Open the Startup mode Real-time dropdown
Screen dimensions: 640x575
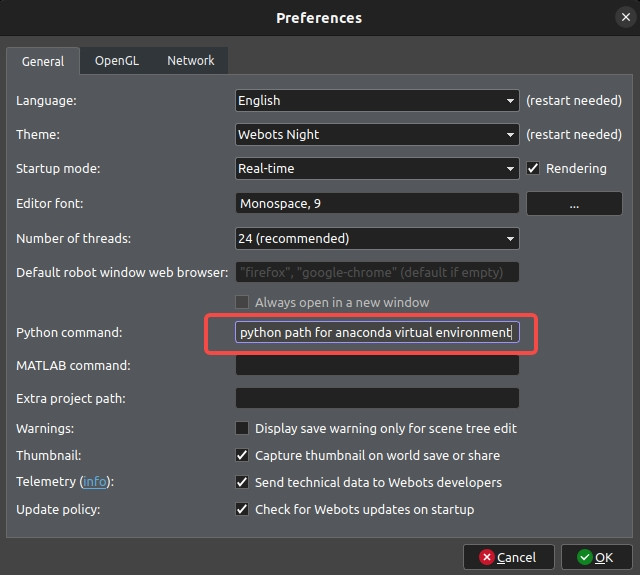(377, 168)
